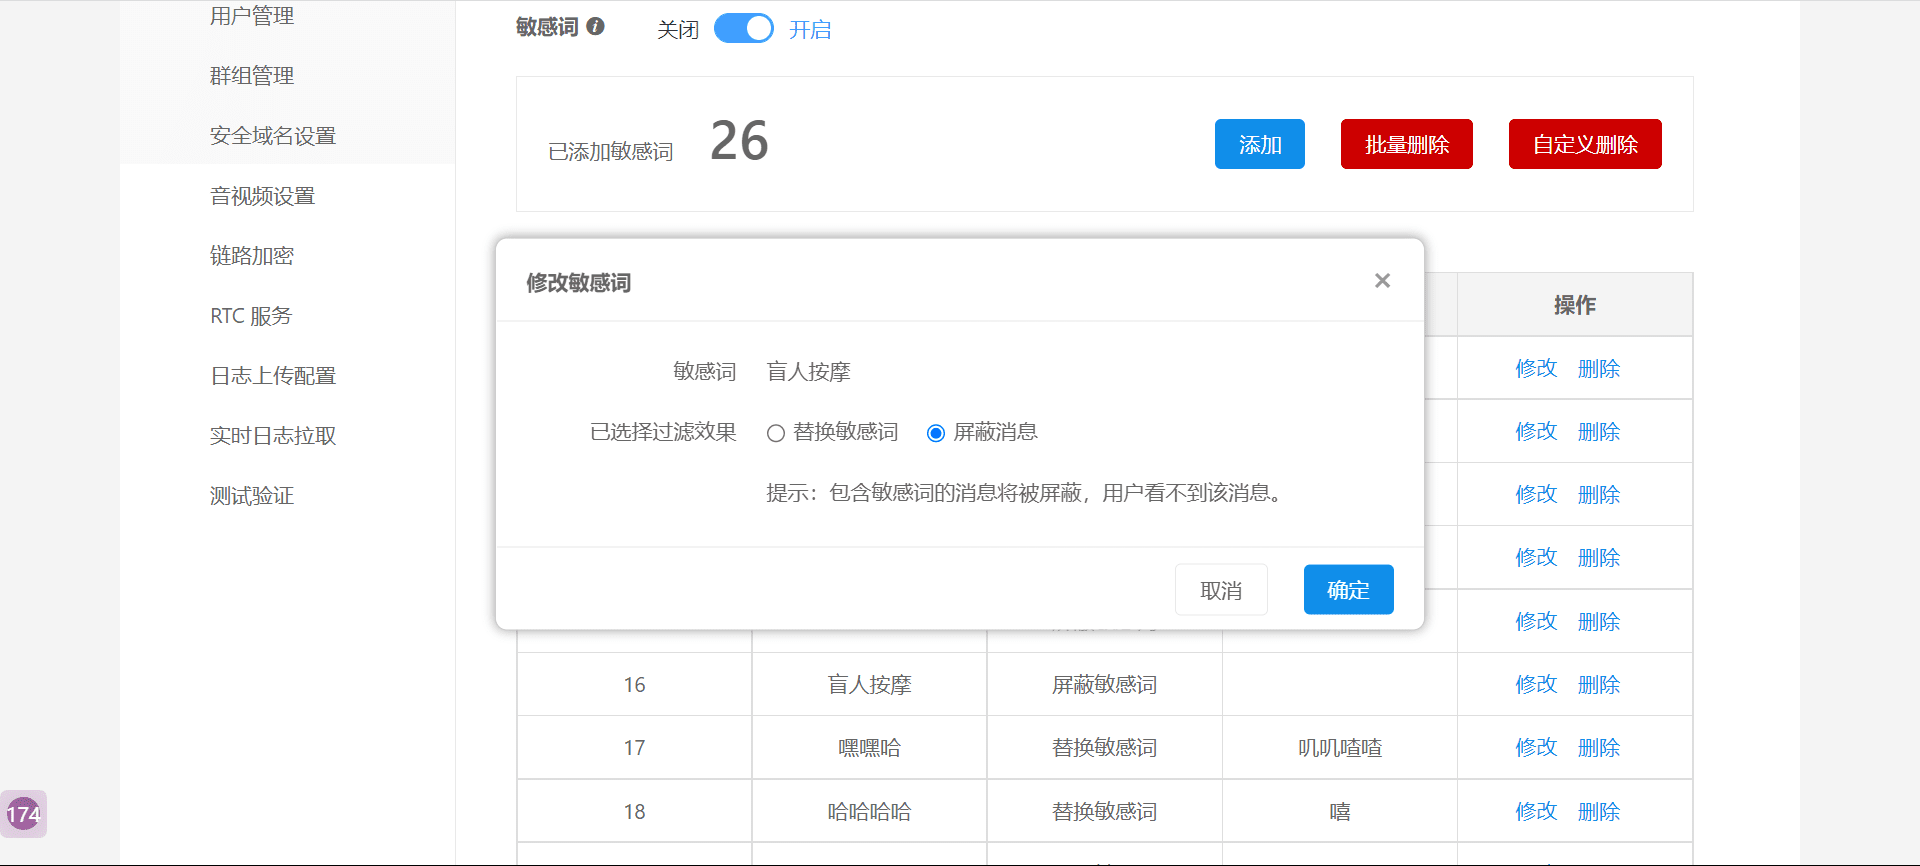
Task: Click 修改 in row 17 嘿嘿哈
Action: tap(1536, 747)
